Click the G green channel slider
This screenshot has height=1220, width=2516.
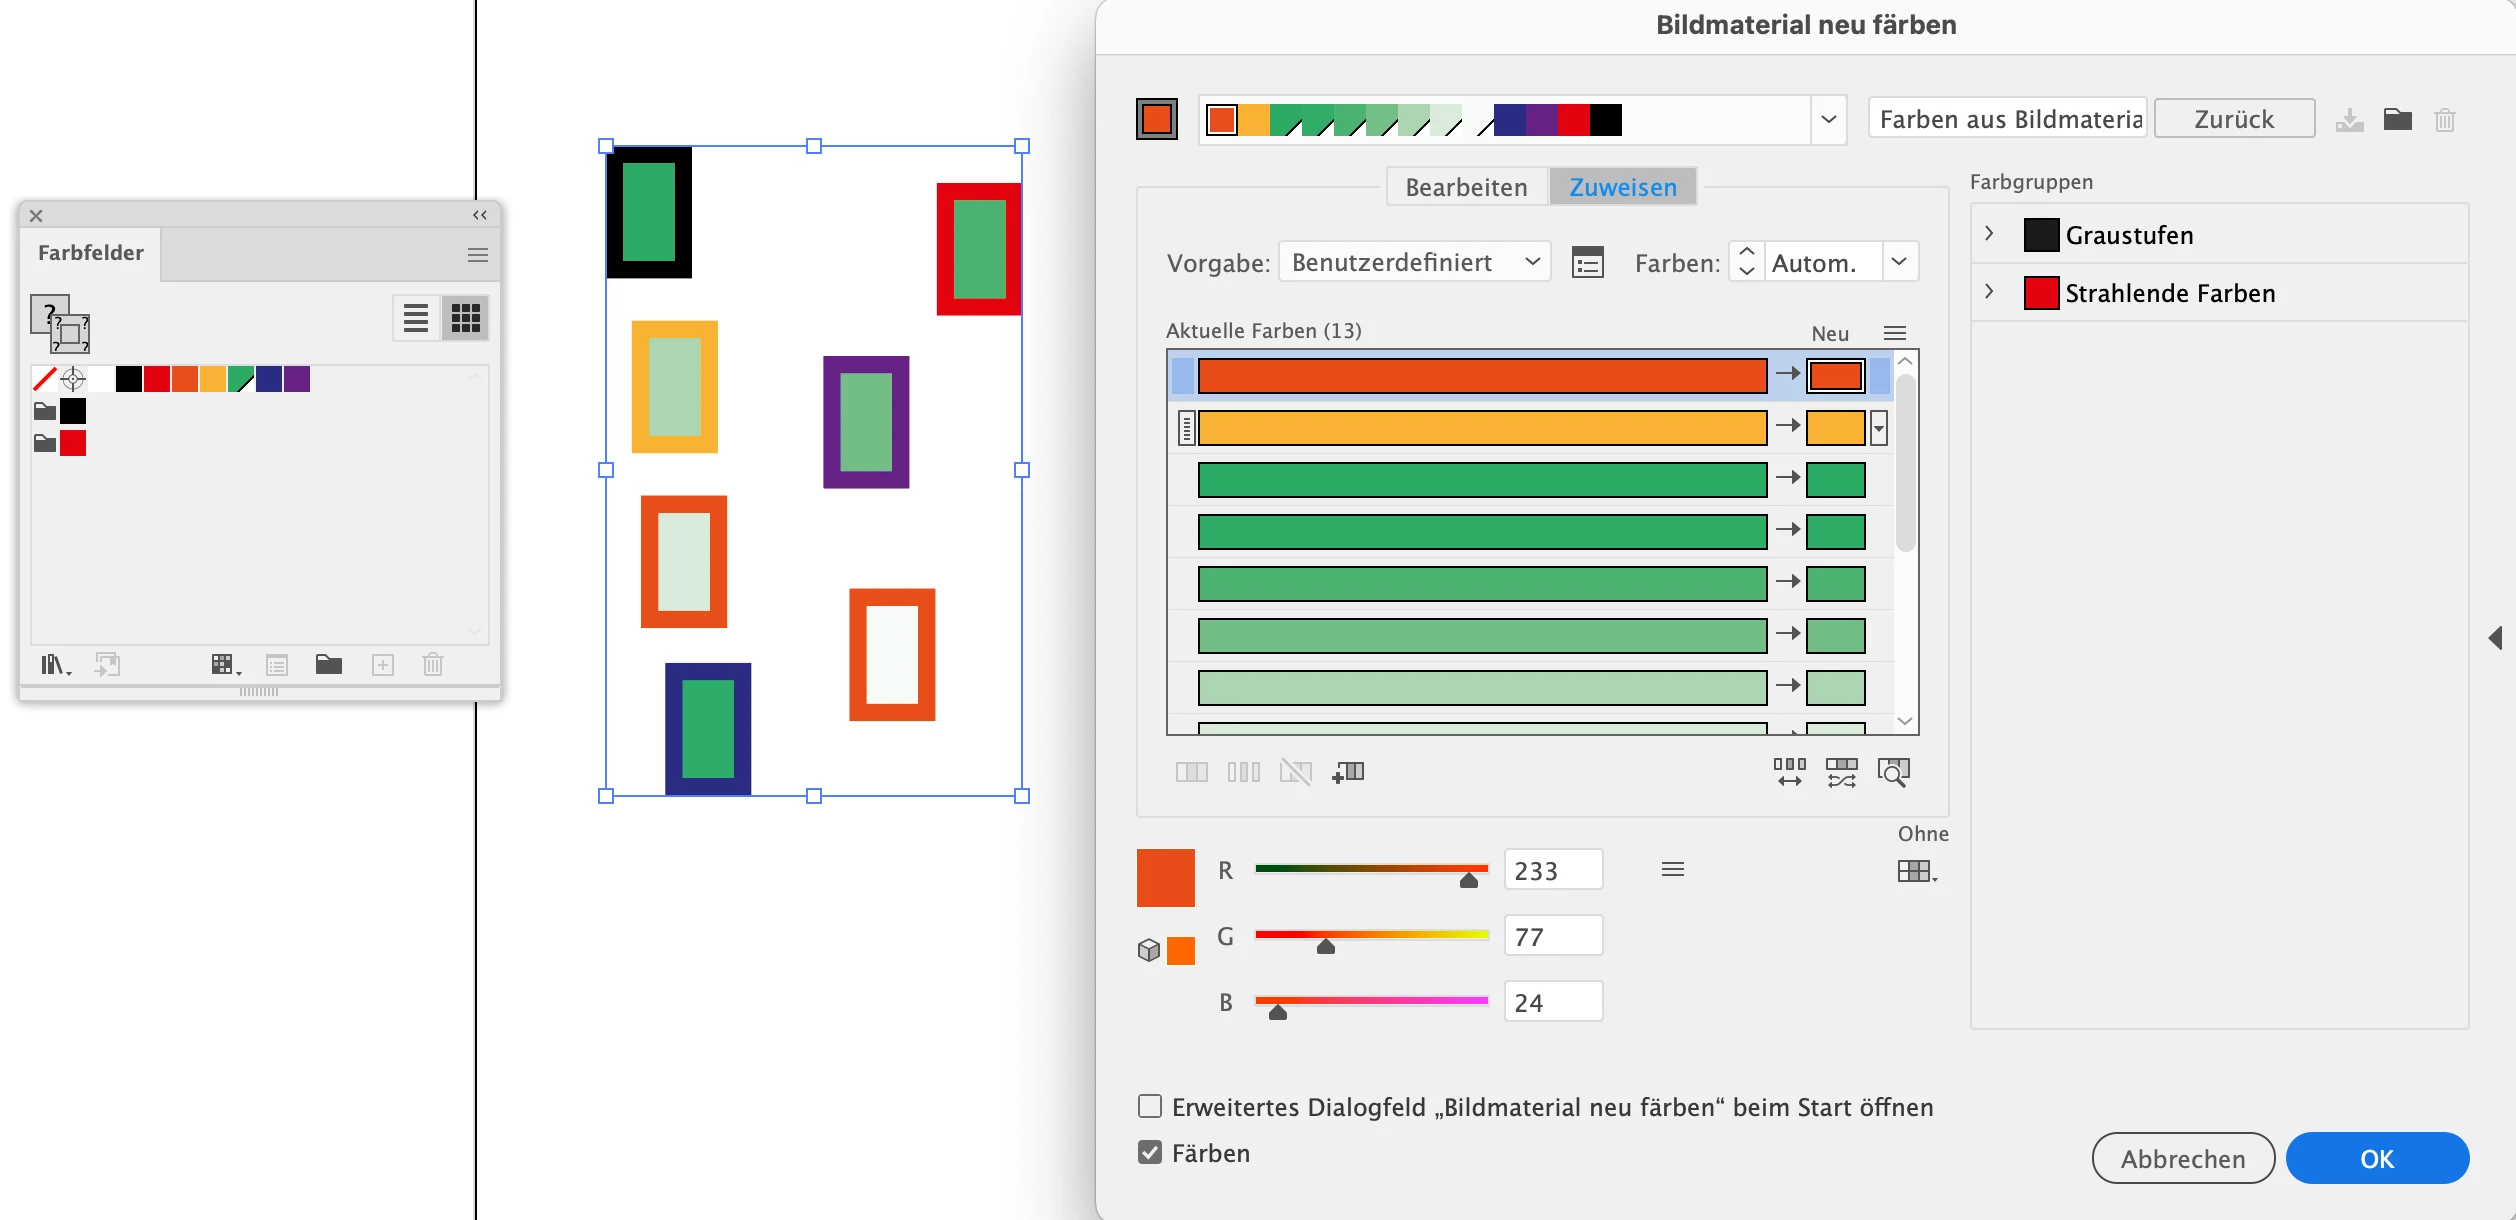point(1371,936)
